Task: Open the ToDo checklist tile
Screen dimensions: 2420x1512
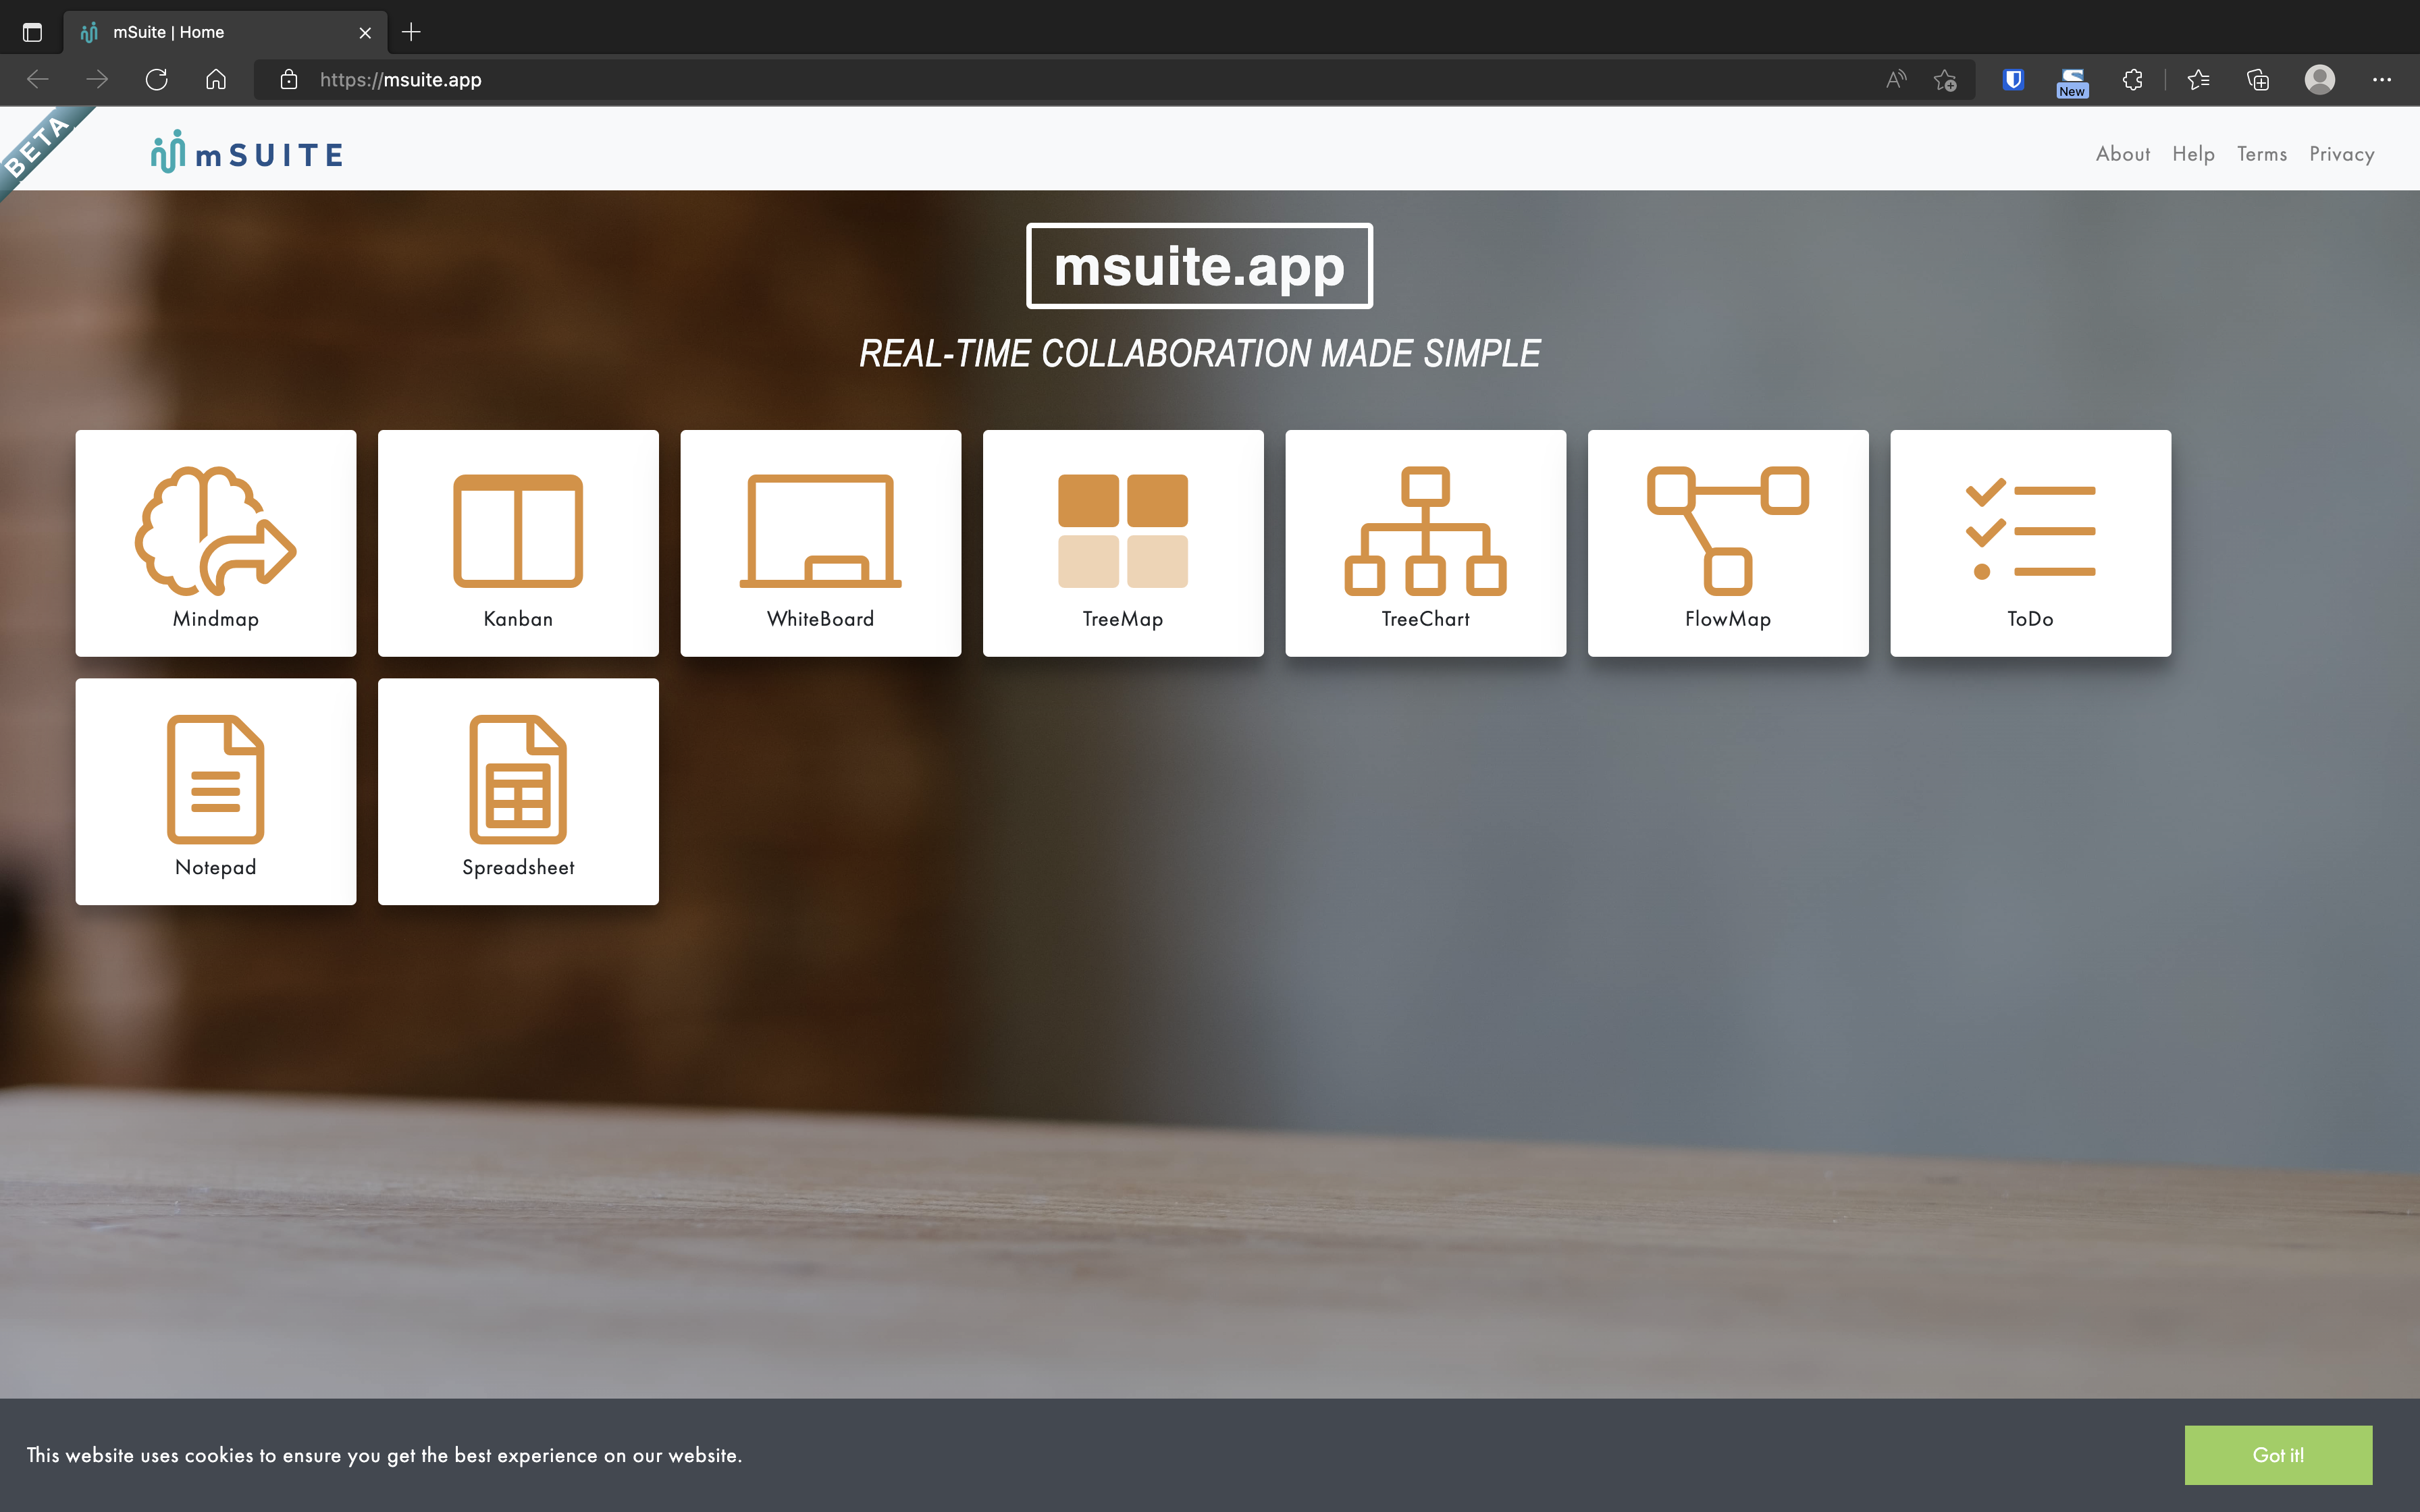Action: (x=2030, y=542)
